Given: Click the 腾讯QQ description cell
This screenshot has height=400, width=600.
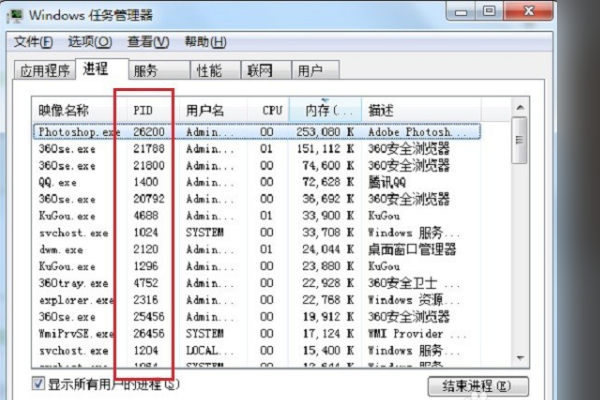Looking at the screenshot, I should pos(387,182).
